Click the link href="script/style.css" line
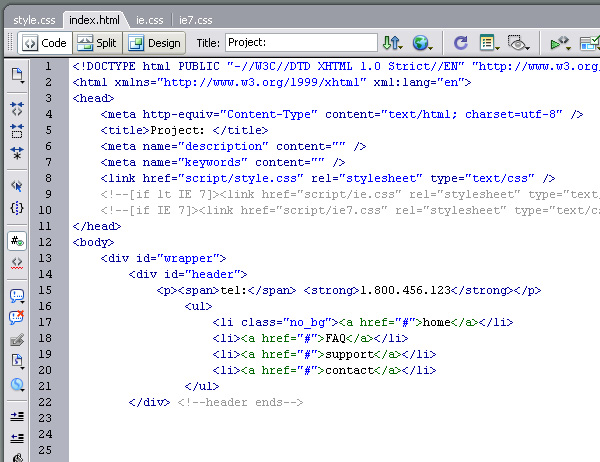Screen dimensions: 600x462 328,178
